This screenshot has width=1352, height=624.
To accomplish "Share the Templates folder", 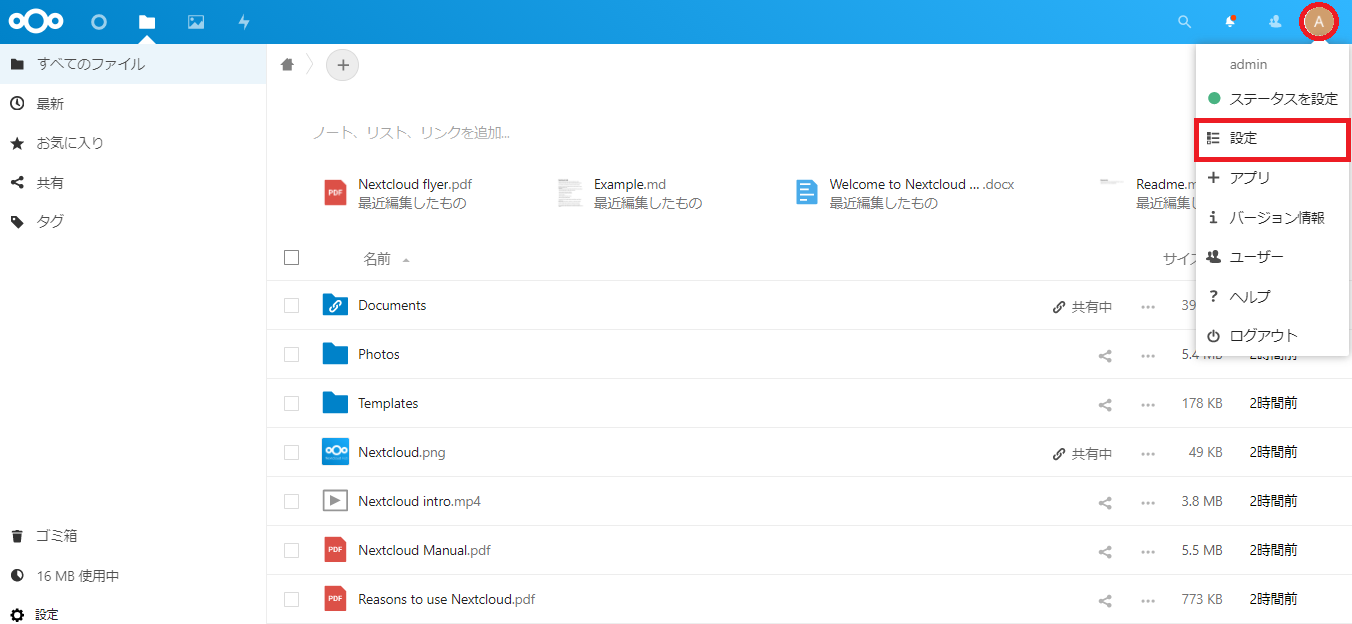I will (1105, 404).
